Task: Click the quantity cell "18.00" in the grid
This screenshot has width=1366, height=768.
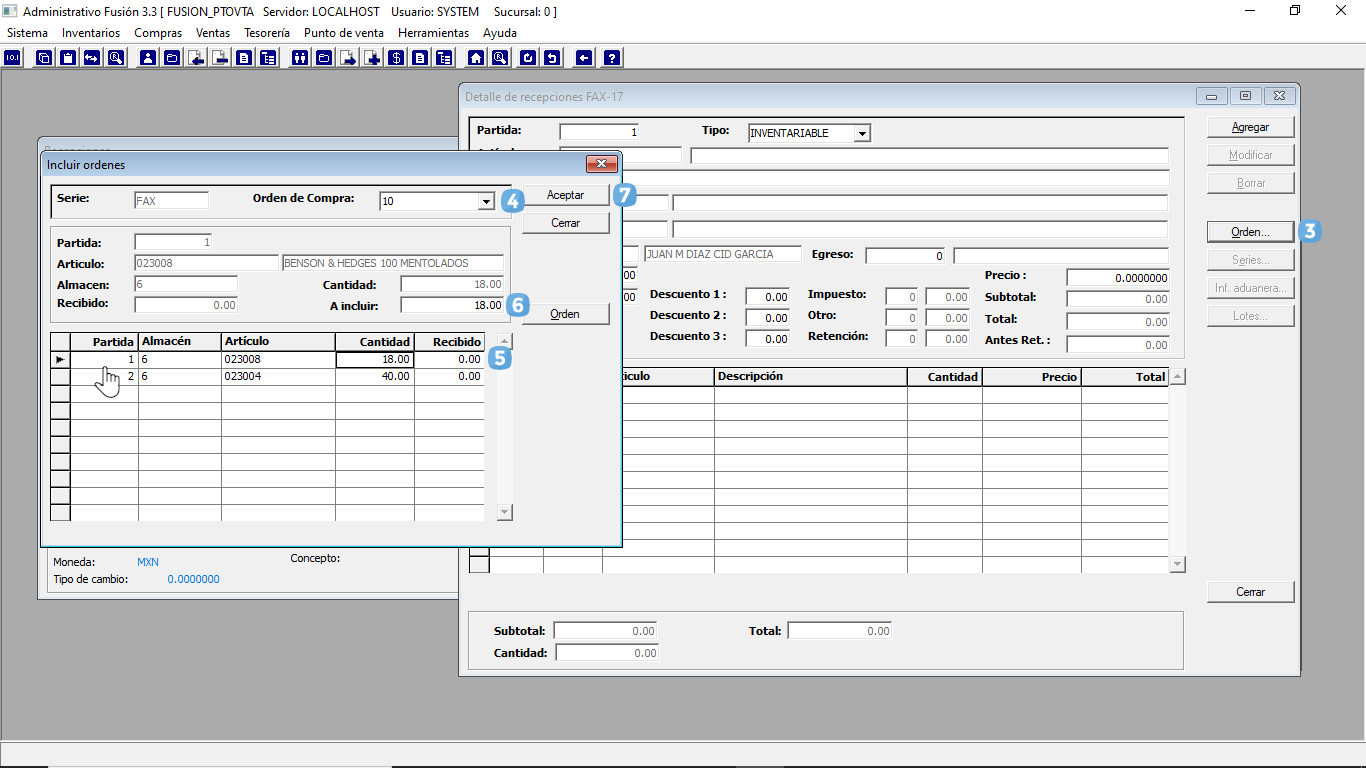Action: point(375,360)
